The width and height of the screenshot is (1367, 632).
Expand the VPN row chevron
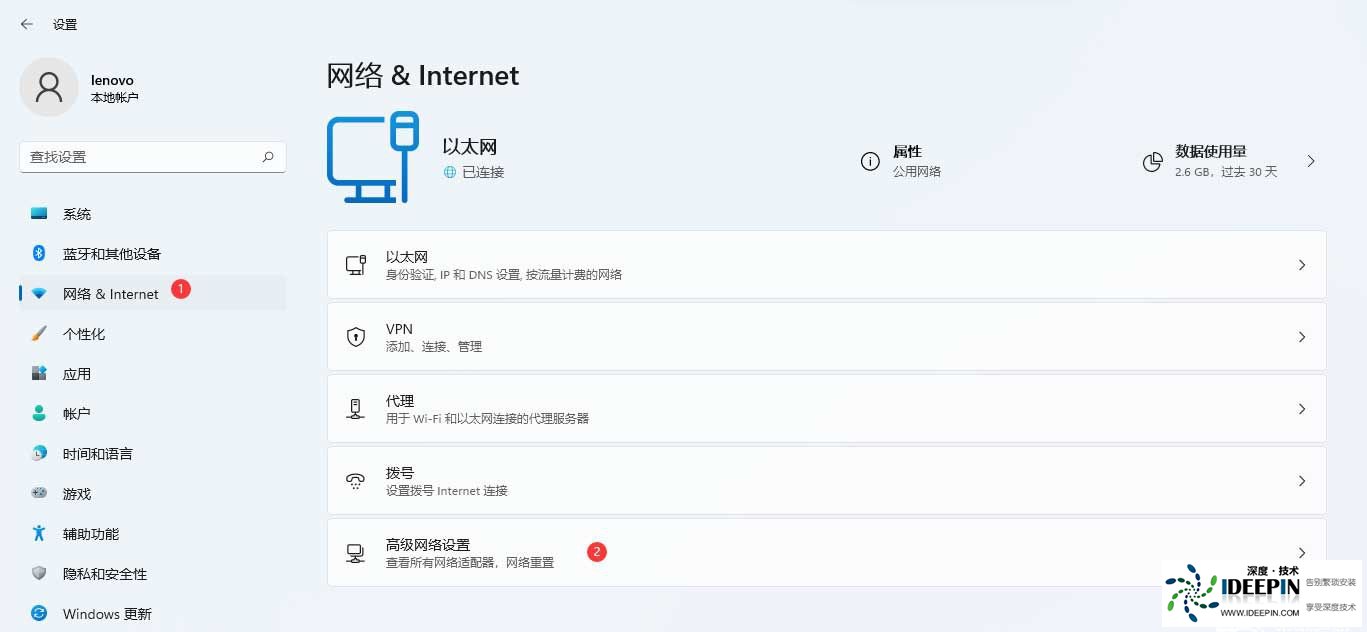click(x=1301, y=337)
